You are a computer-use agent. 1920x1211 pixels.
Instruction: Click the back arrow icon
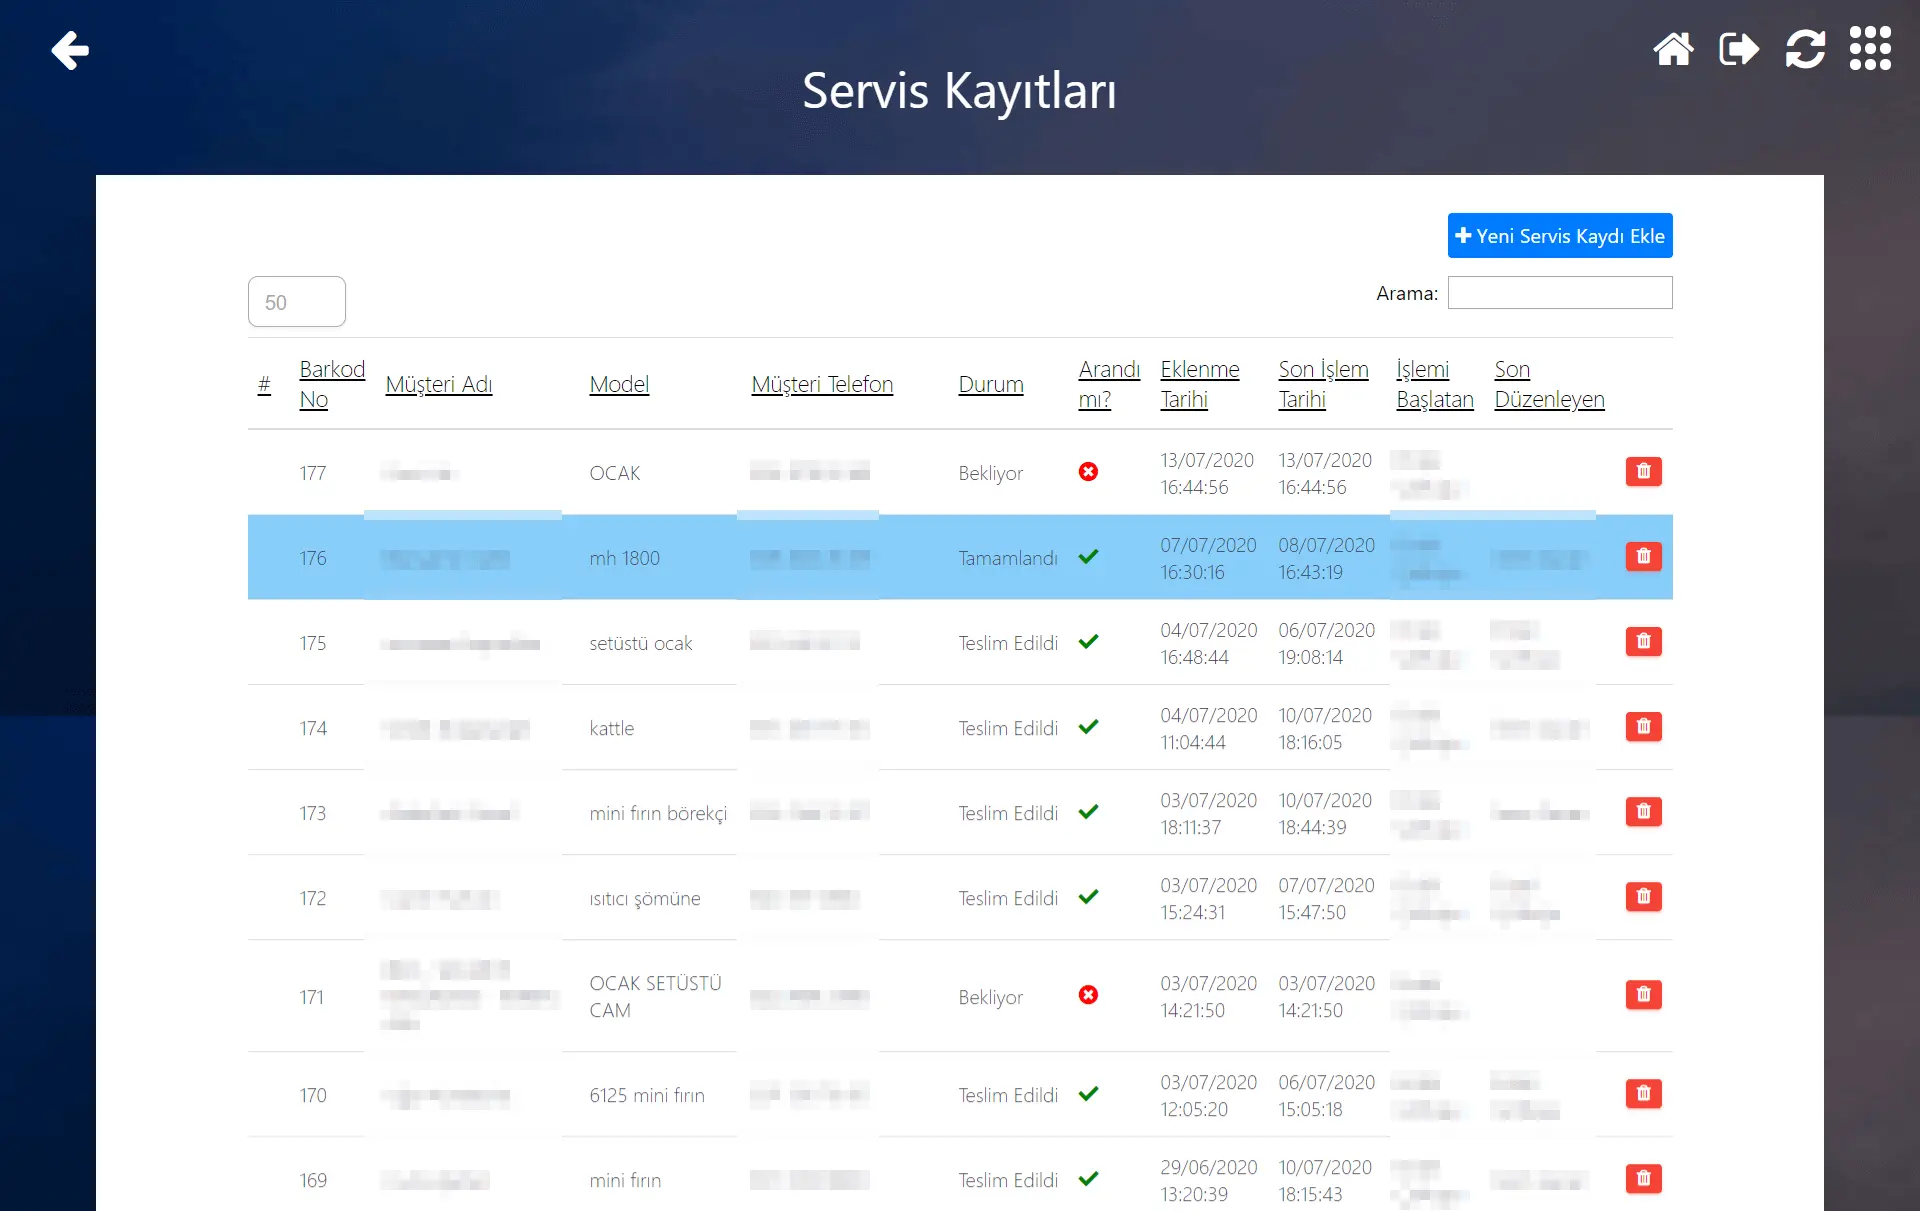pos(70,50)
